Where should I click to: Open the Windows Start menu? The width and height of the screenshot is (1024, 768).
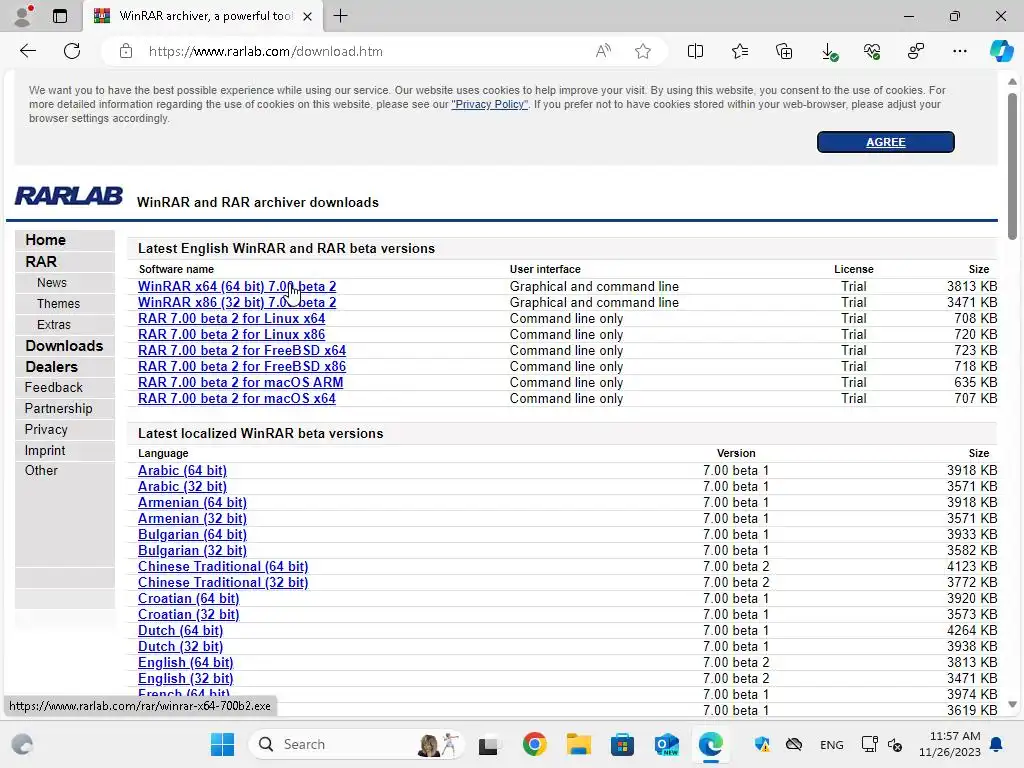click(222, 744)
